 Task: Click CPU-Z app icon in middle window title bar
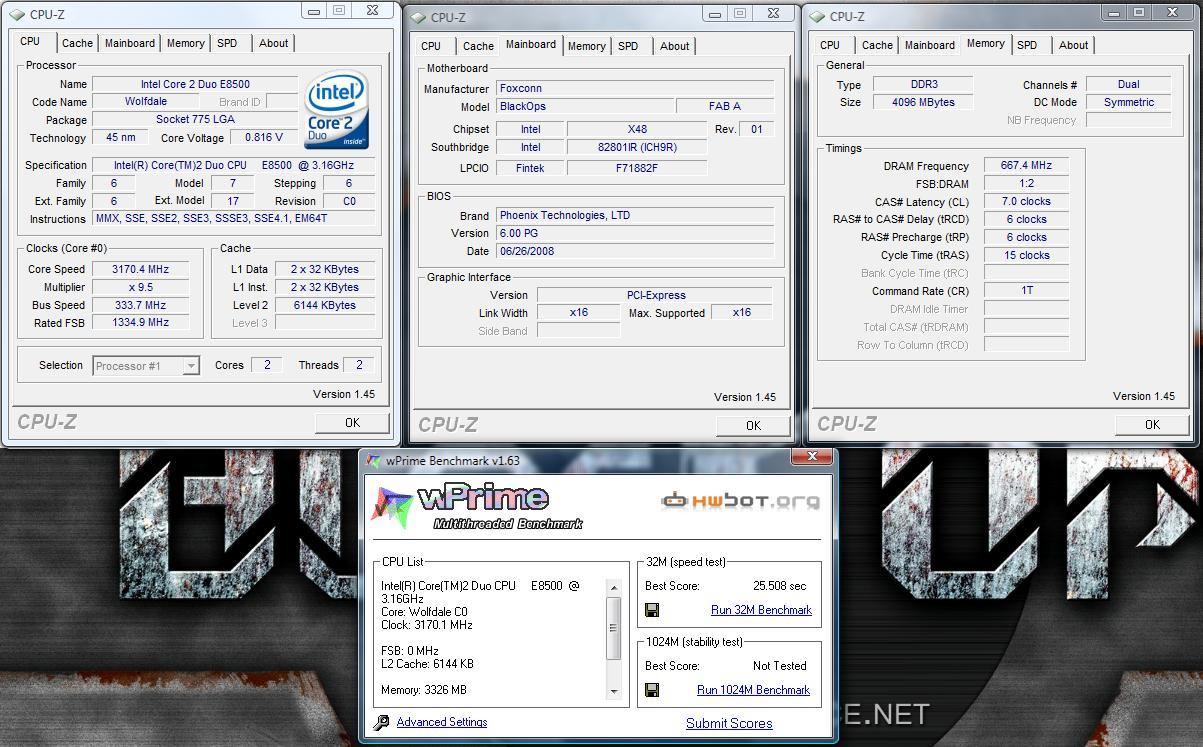tap(417, 17)
